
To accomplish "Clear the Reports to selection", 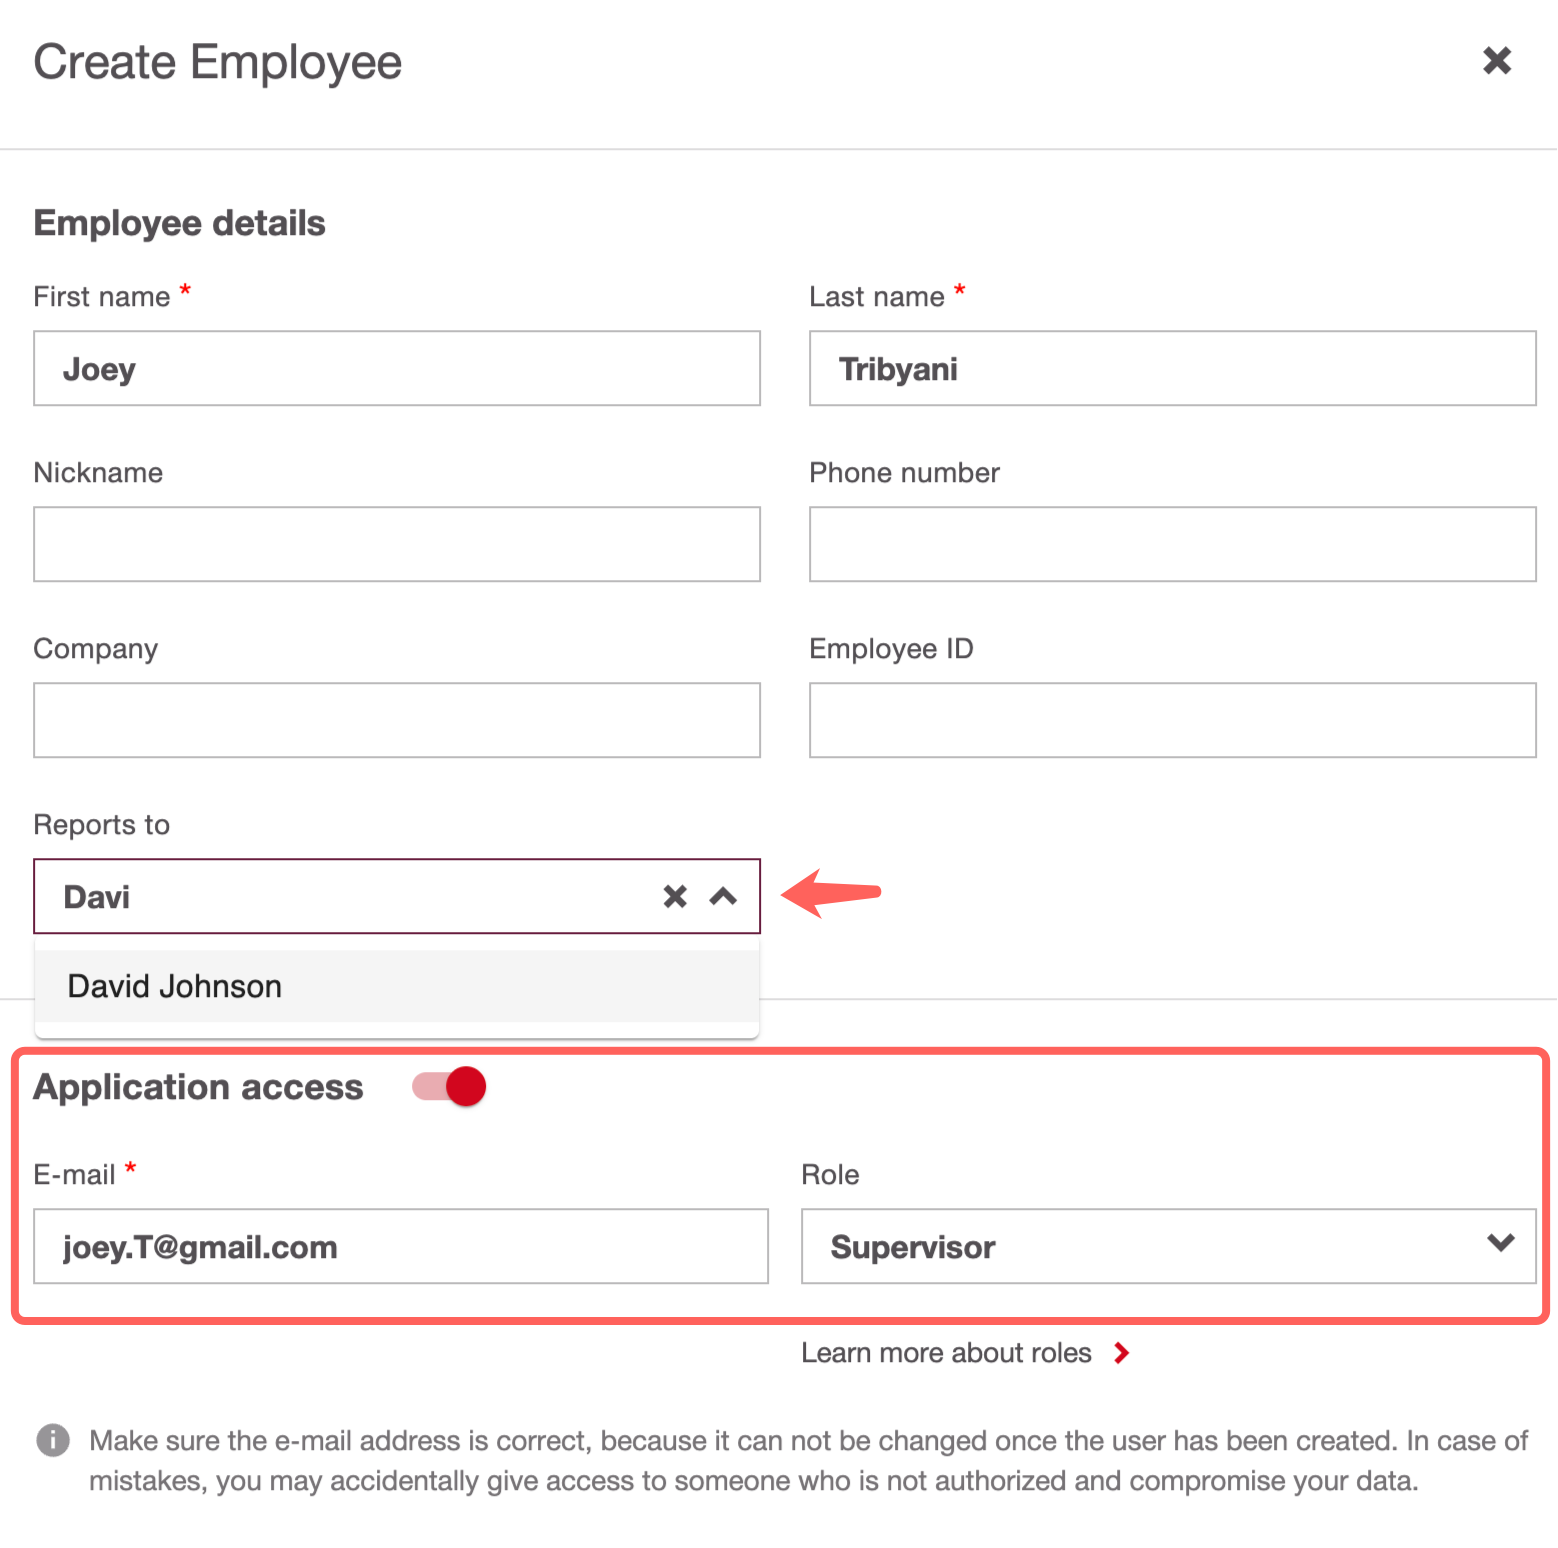I will 675,896.
